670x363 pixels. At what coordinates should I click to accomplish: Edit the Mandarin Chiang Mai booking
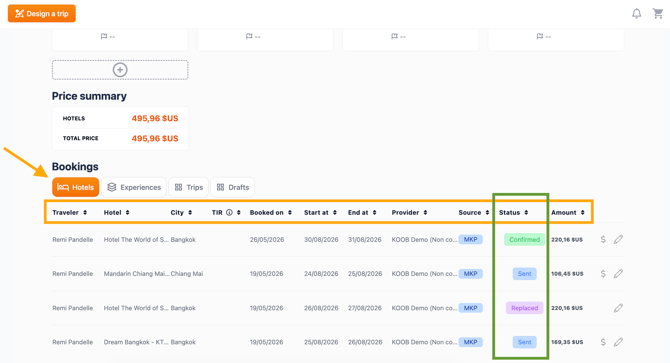(618, 273)
